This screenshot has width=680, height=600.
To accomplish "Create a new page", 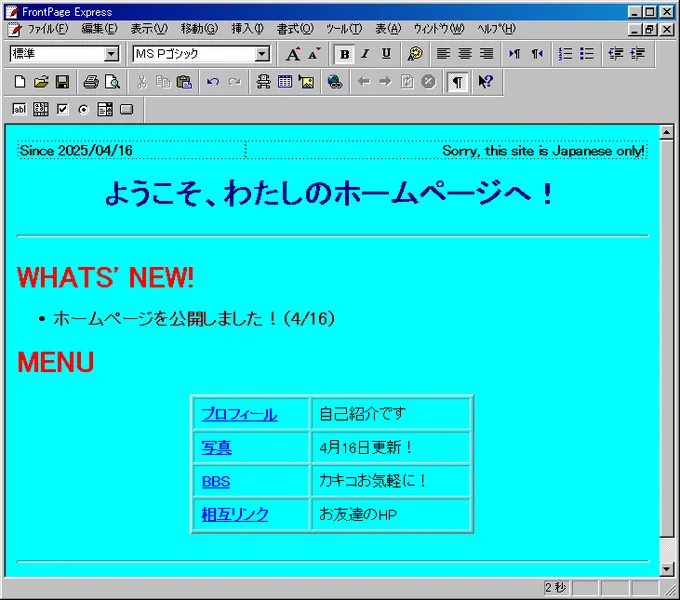I will click(20, 82).
